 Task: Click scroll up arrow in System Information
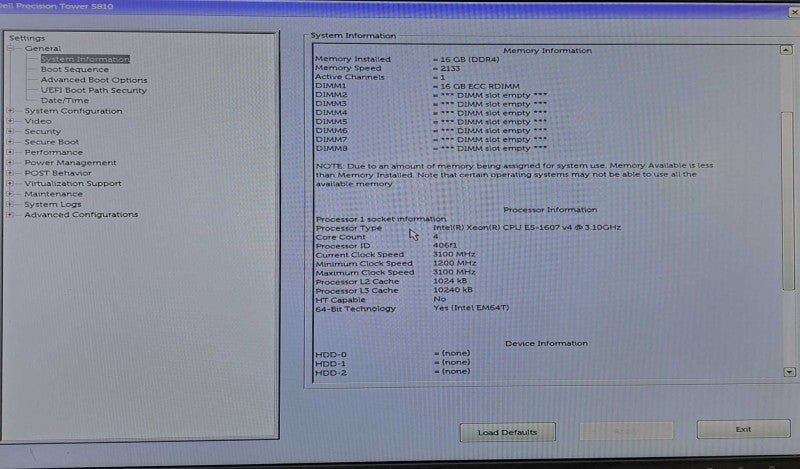(x=786, y=50)
